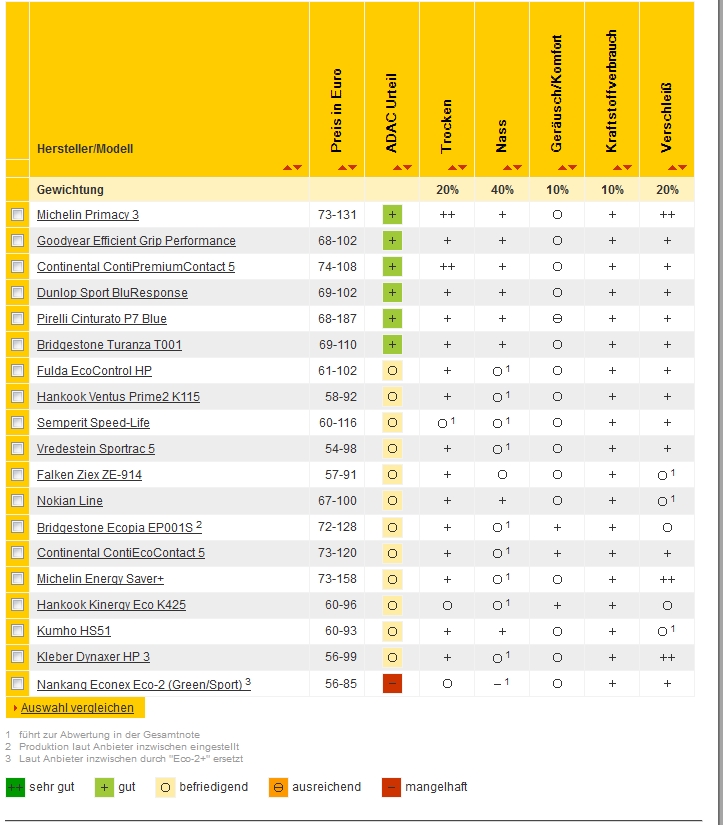Sort by the Verschleiß column arrows

[x=677, y=167]
